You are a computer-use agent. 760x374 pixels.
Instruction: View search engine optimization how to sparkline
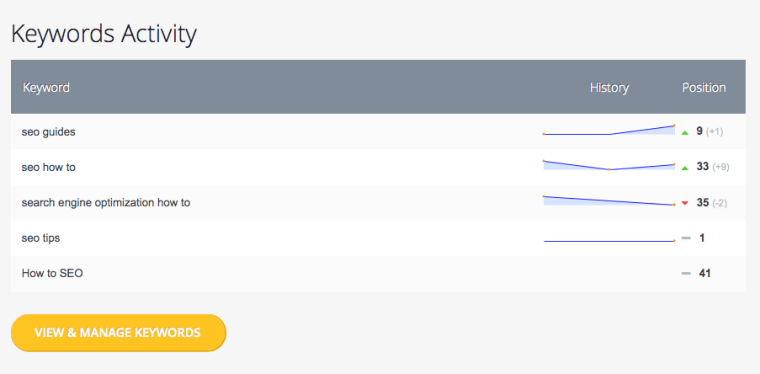coord(609,201)
